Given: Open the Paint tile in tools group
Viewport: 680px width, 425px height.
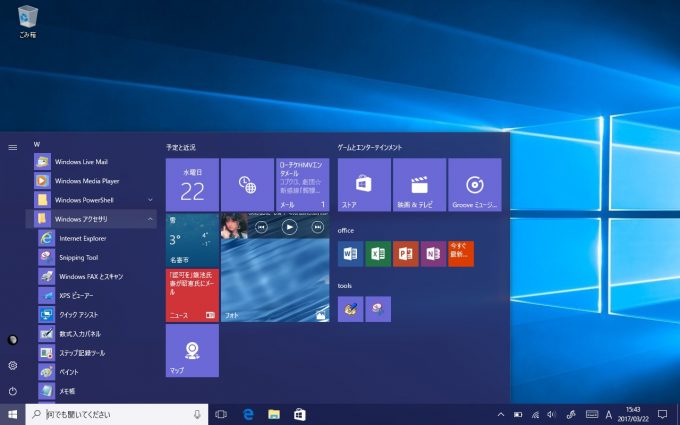Looking at the screenshot, I should 350,309.
